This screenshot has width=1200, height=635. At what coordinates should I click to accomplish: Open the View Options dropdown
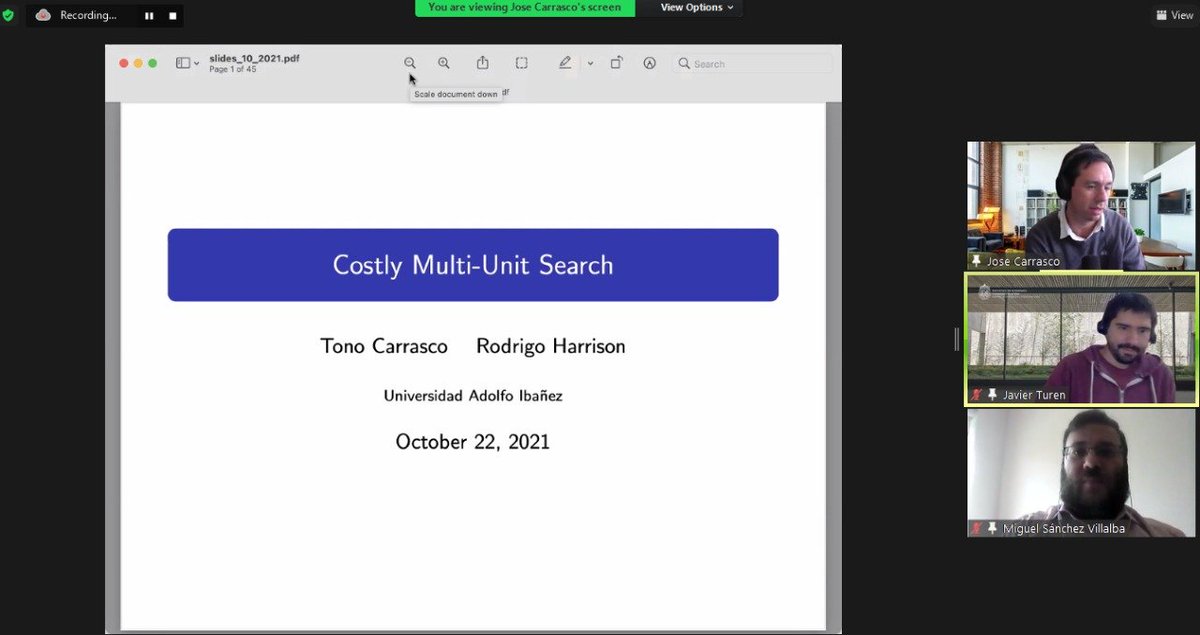tap(696, 7)
